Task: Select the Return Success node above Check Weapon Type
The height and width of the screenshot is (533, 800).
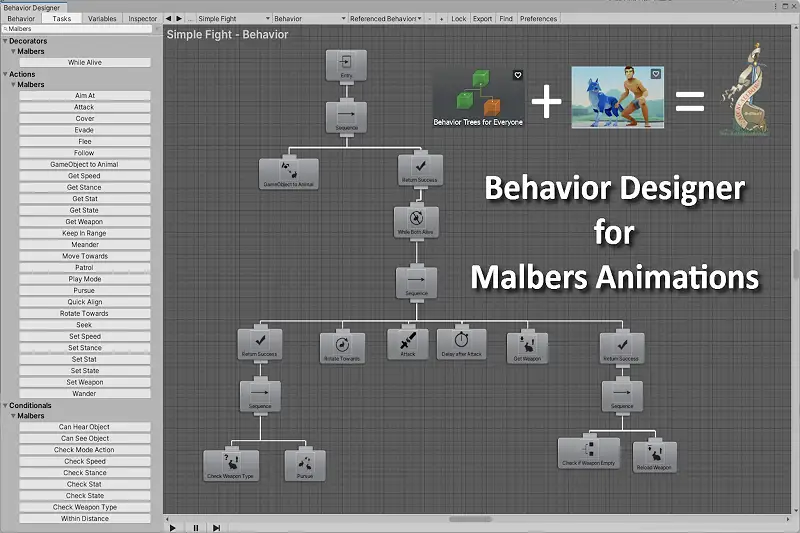Action: coord(260,344)
